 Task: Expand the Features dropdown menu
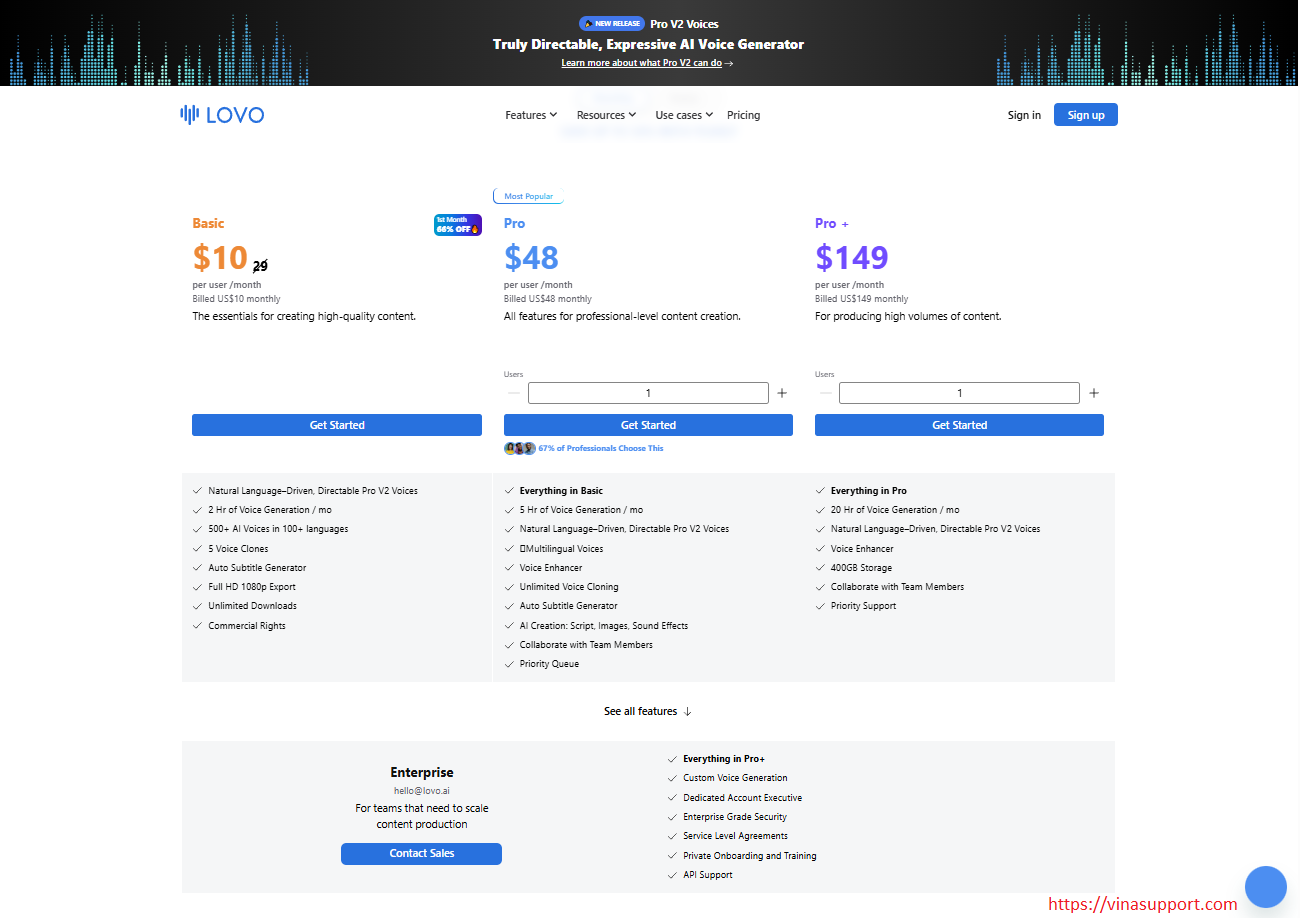(531, 115)
